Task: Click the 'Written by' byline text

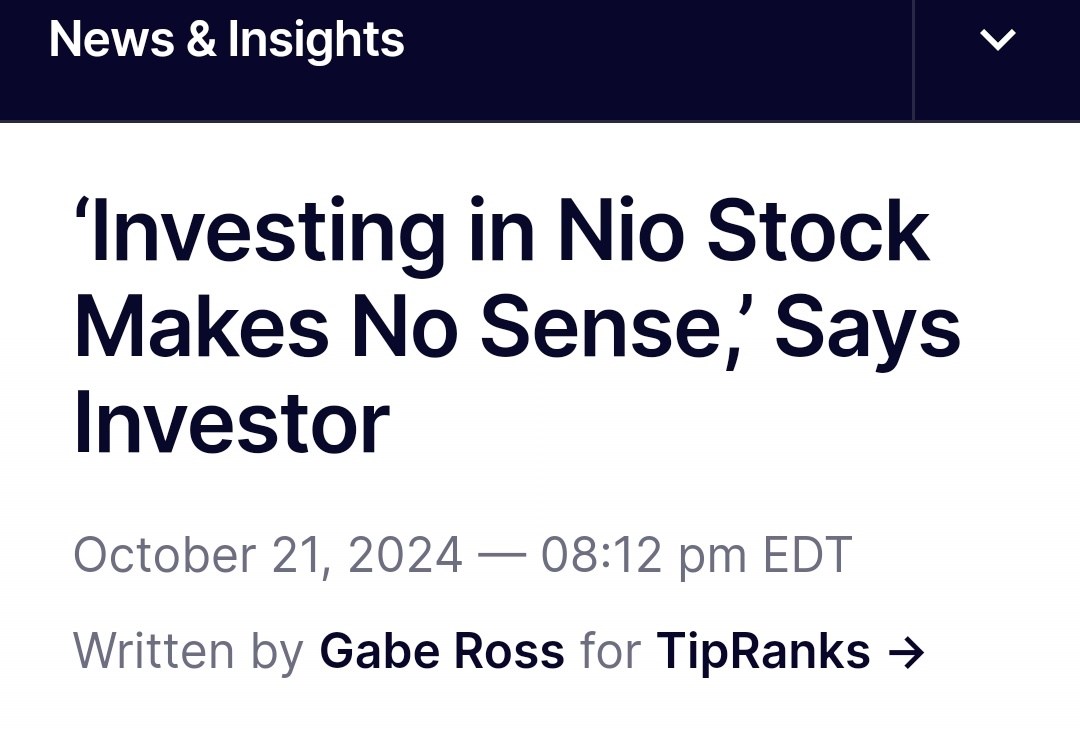Action: coord(189,651)
